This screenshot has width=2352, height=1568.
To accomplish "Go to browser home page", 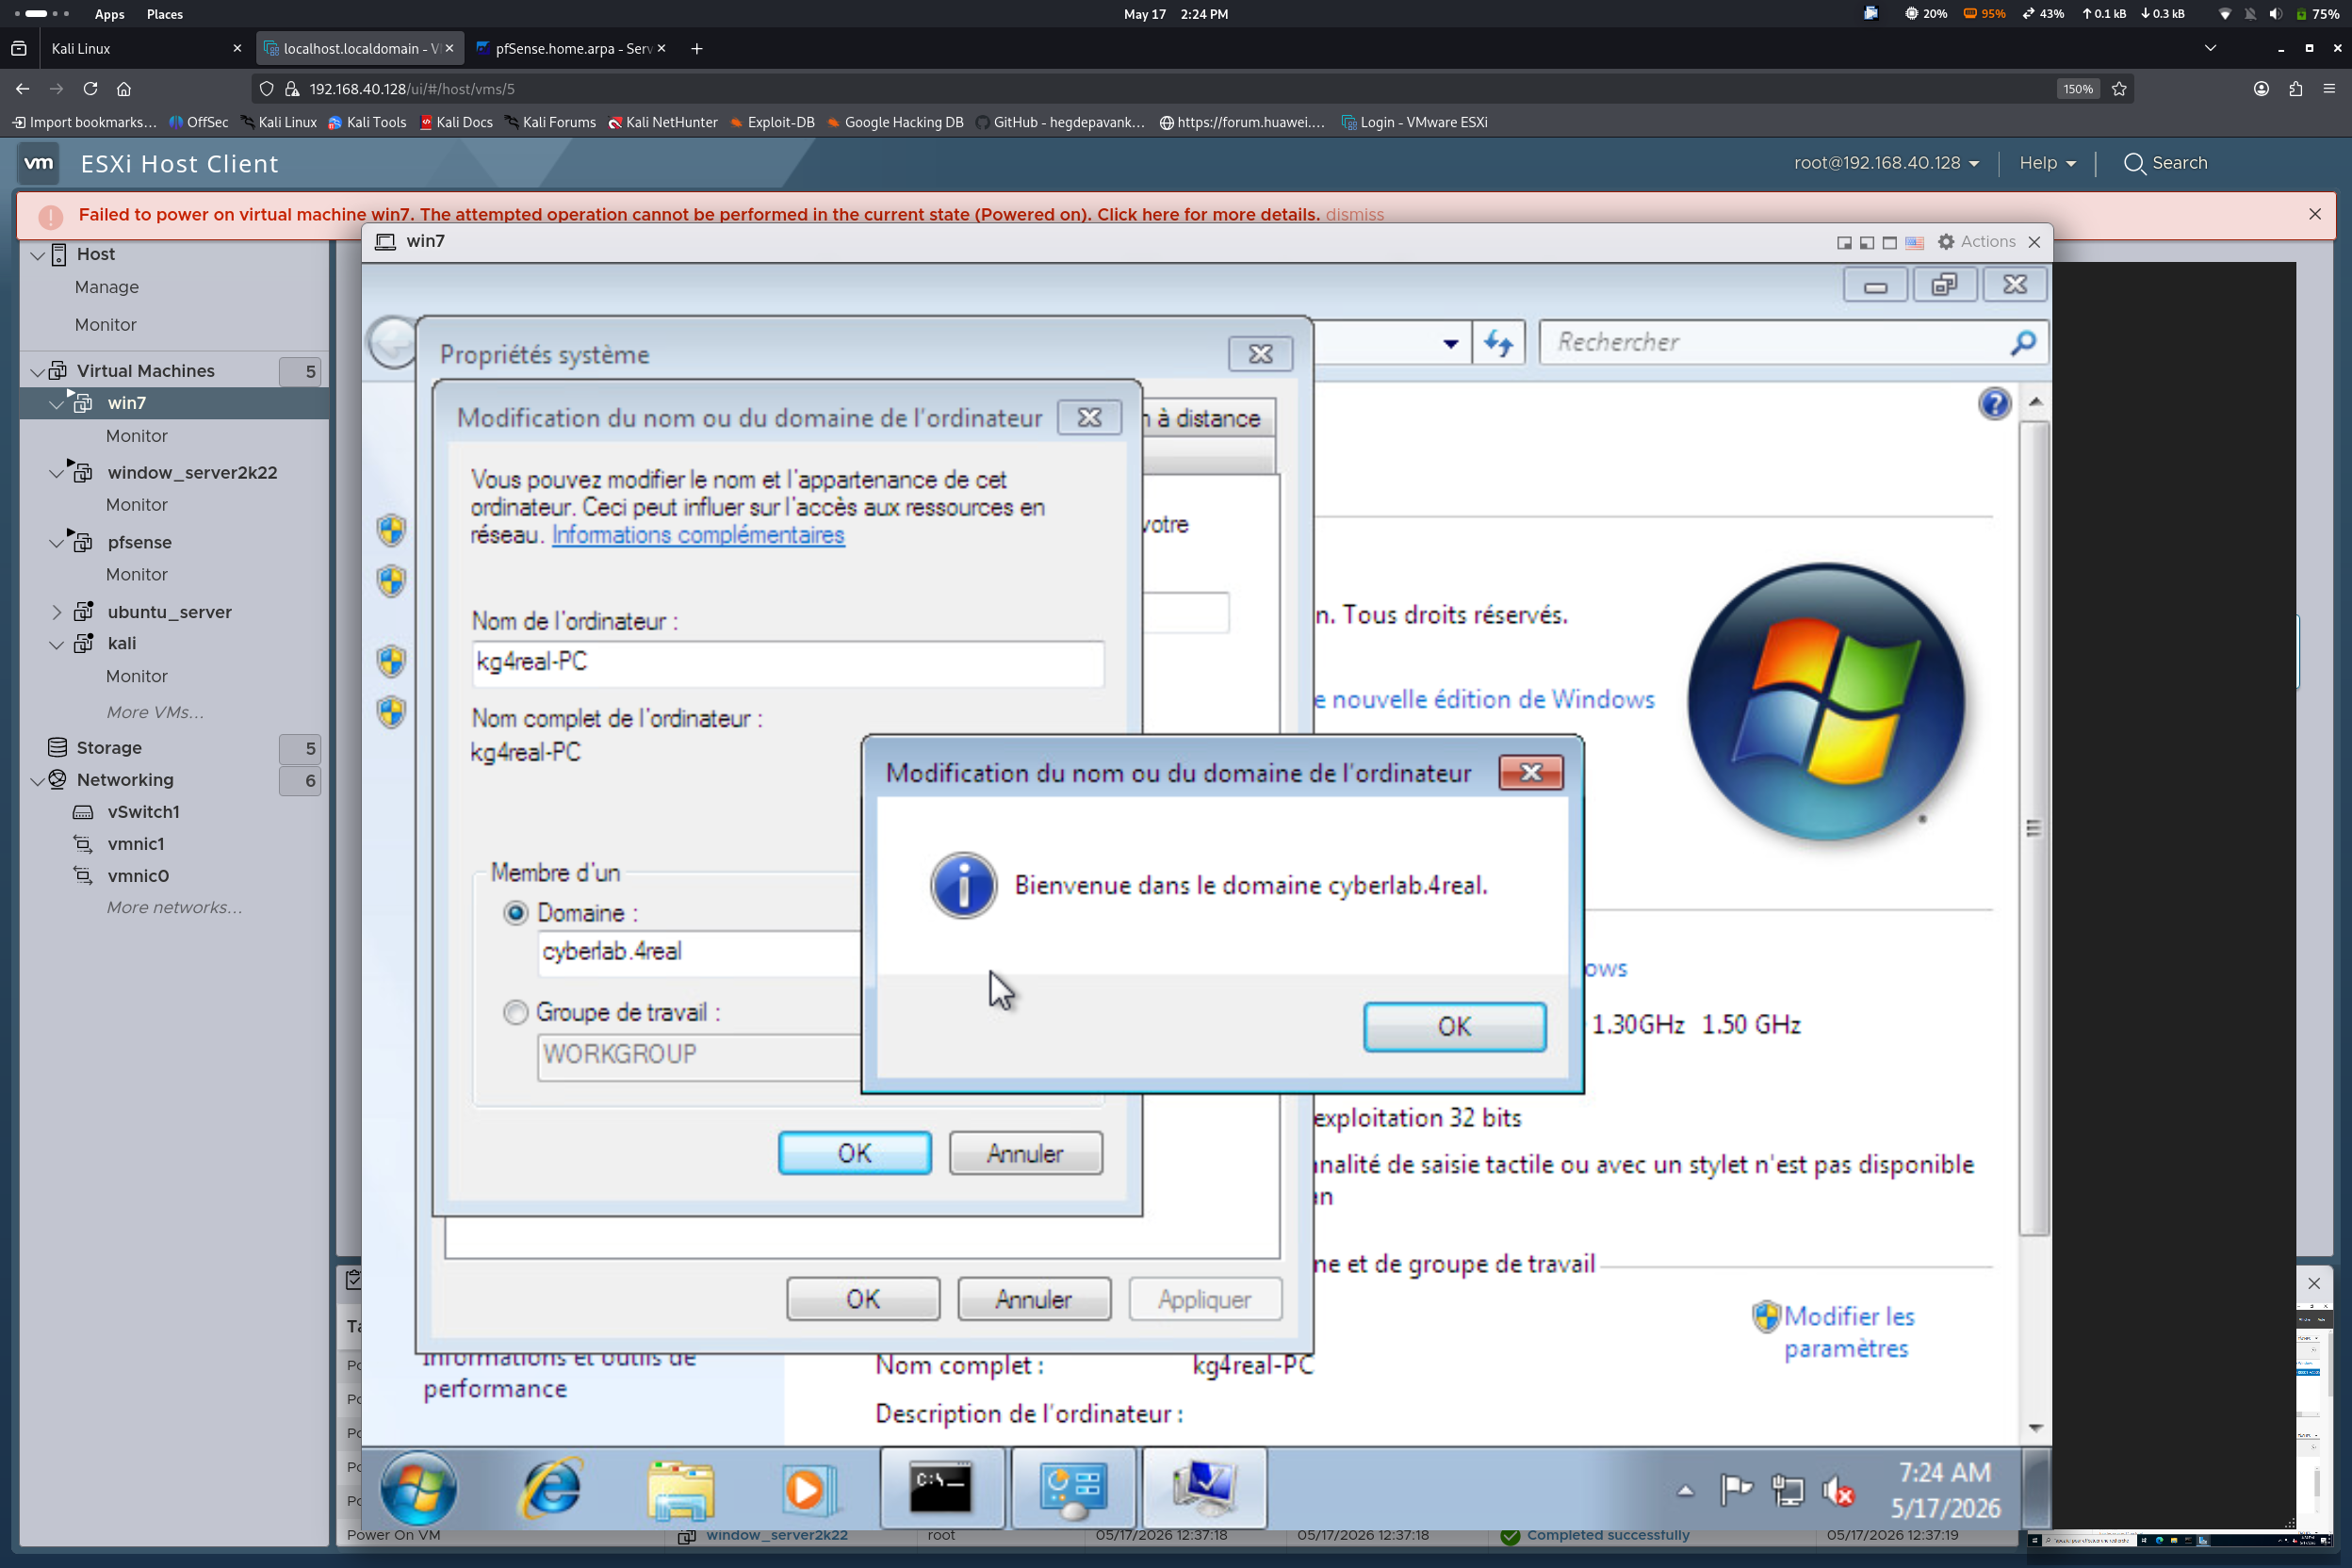I will (x=124, y=89).
